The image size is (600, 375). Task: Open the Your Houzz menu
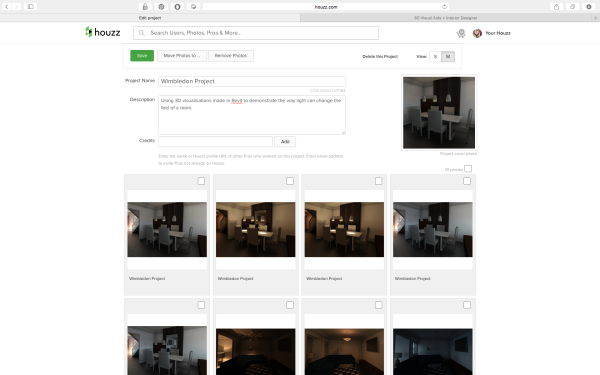[x=497, y=33]
